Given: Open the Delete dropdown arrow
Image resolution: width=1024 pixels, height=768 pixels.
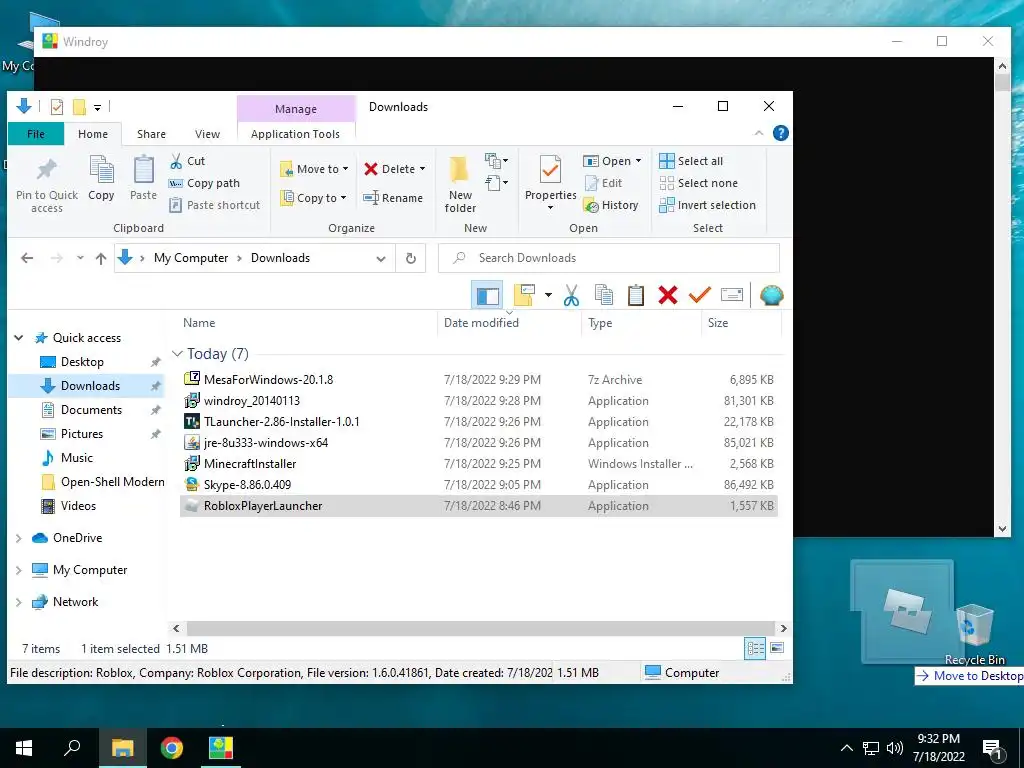Looking at the screenshot, I should click(x=423, y=169).
